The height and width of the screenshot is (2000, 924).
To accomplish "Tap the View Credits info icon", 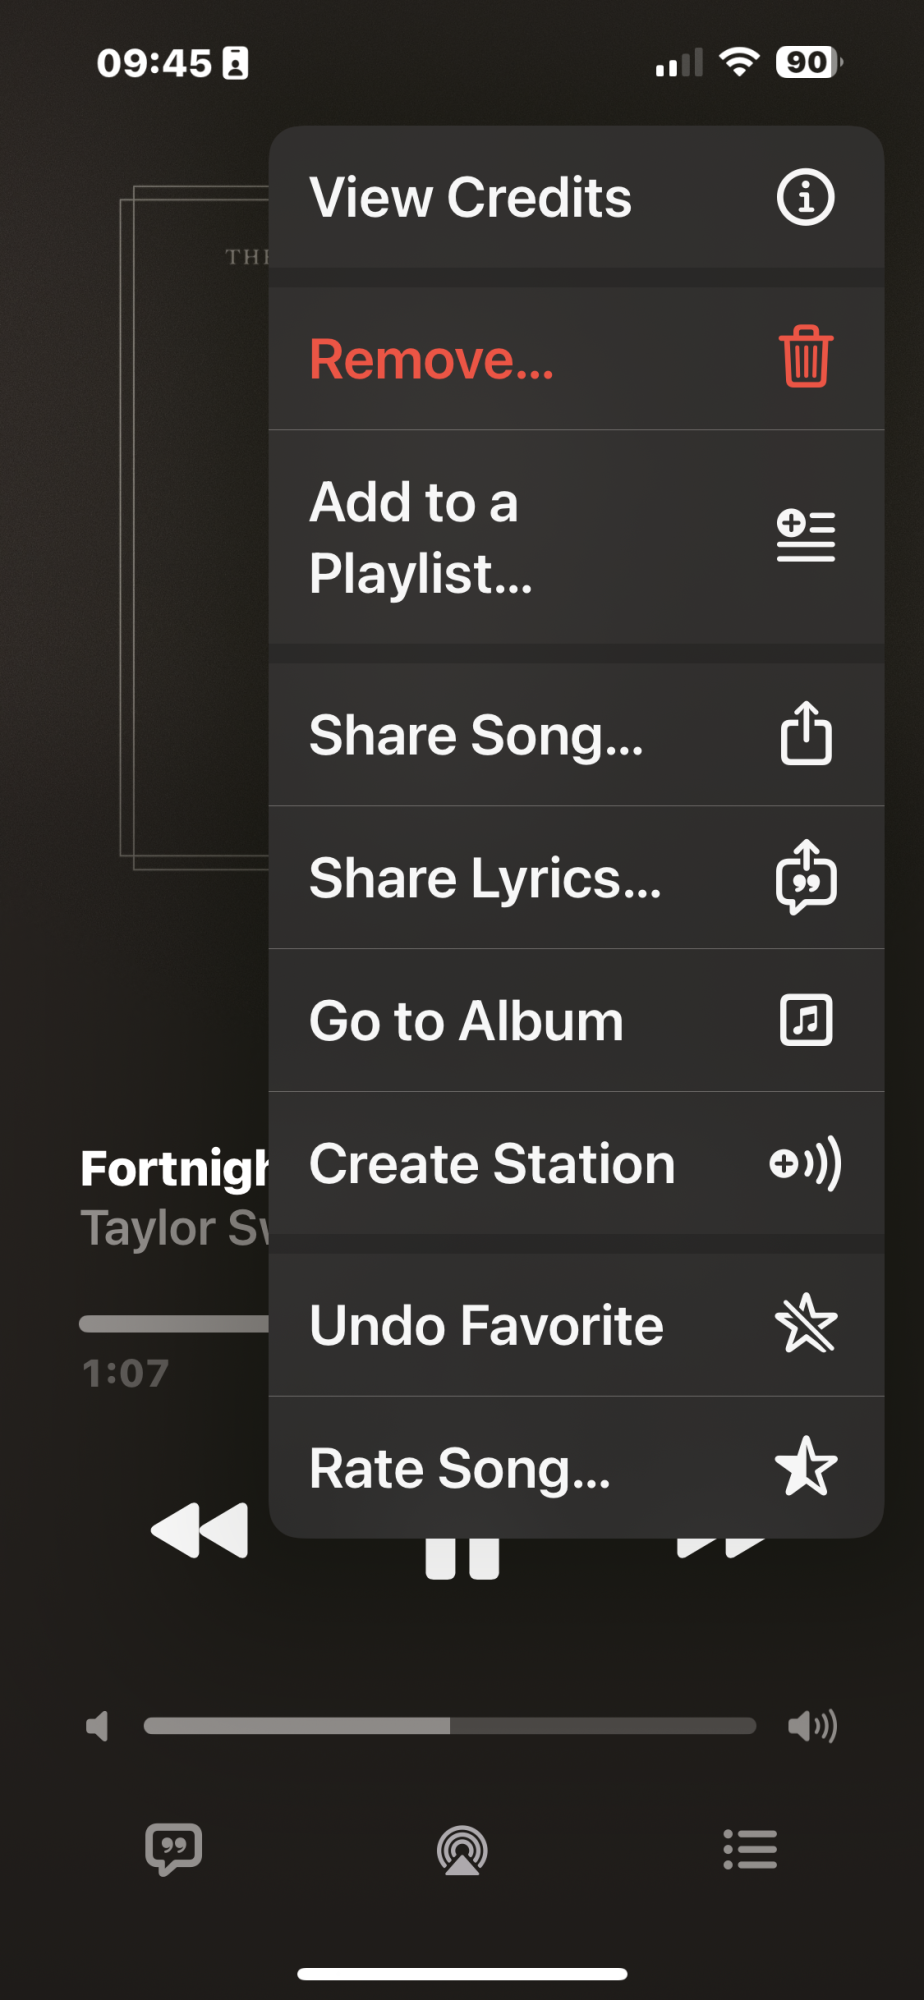I will pos(805,197).
